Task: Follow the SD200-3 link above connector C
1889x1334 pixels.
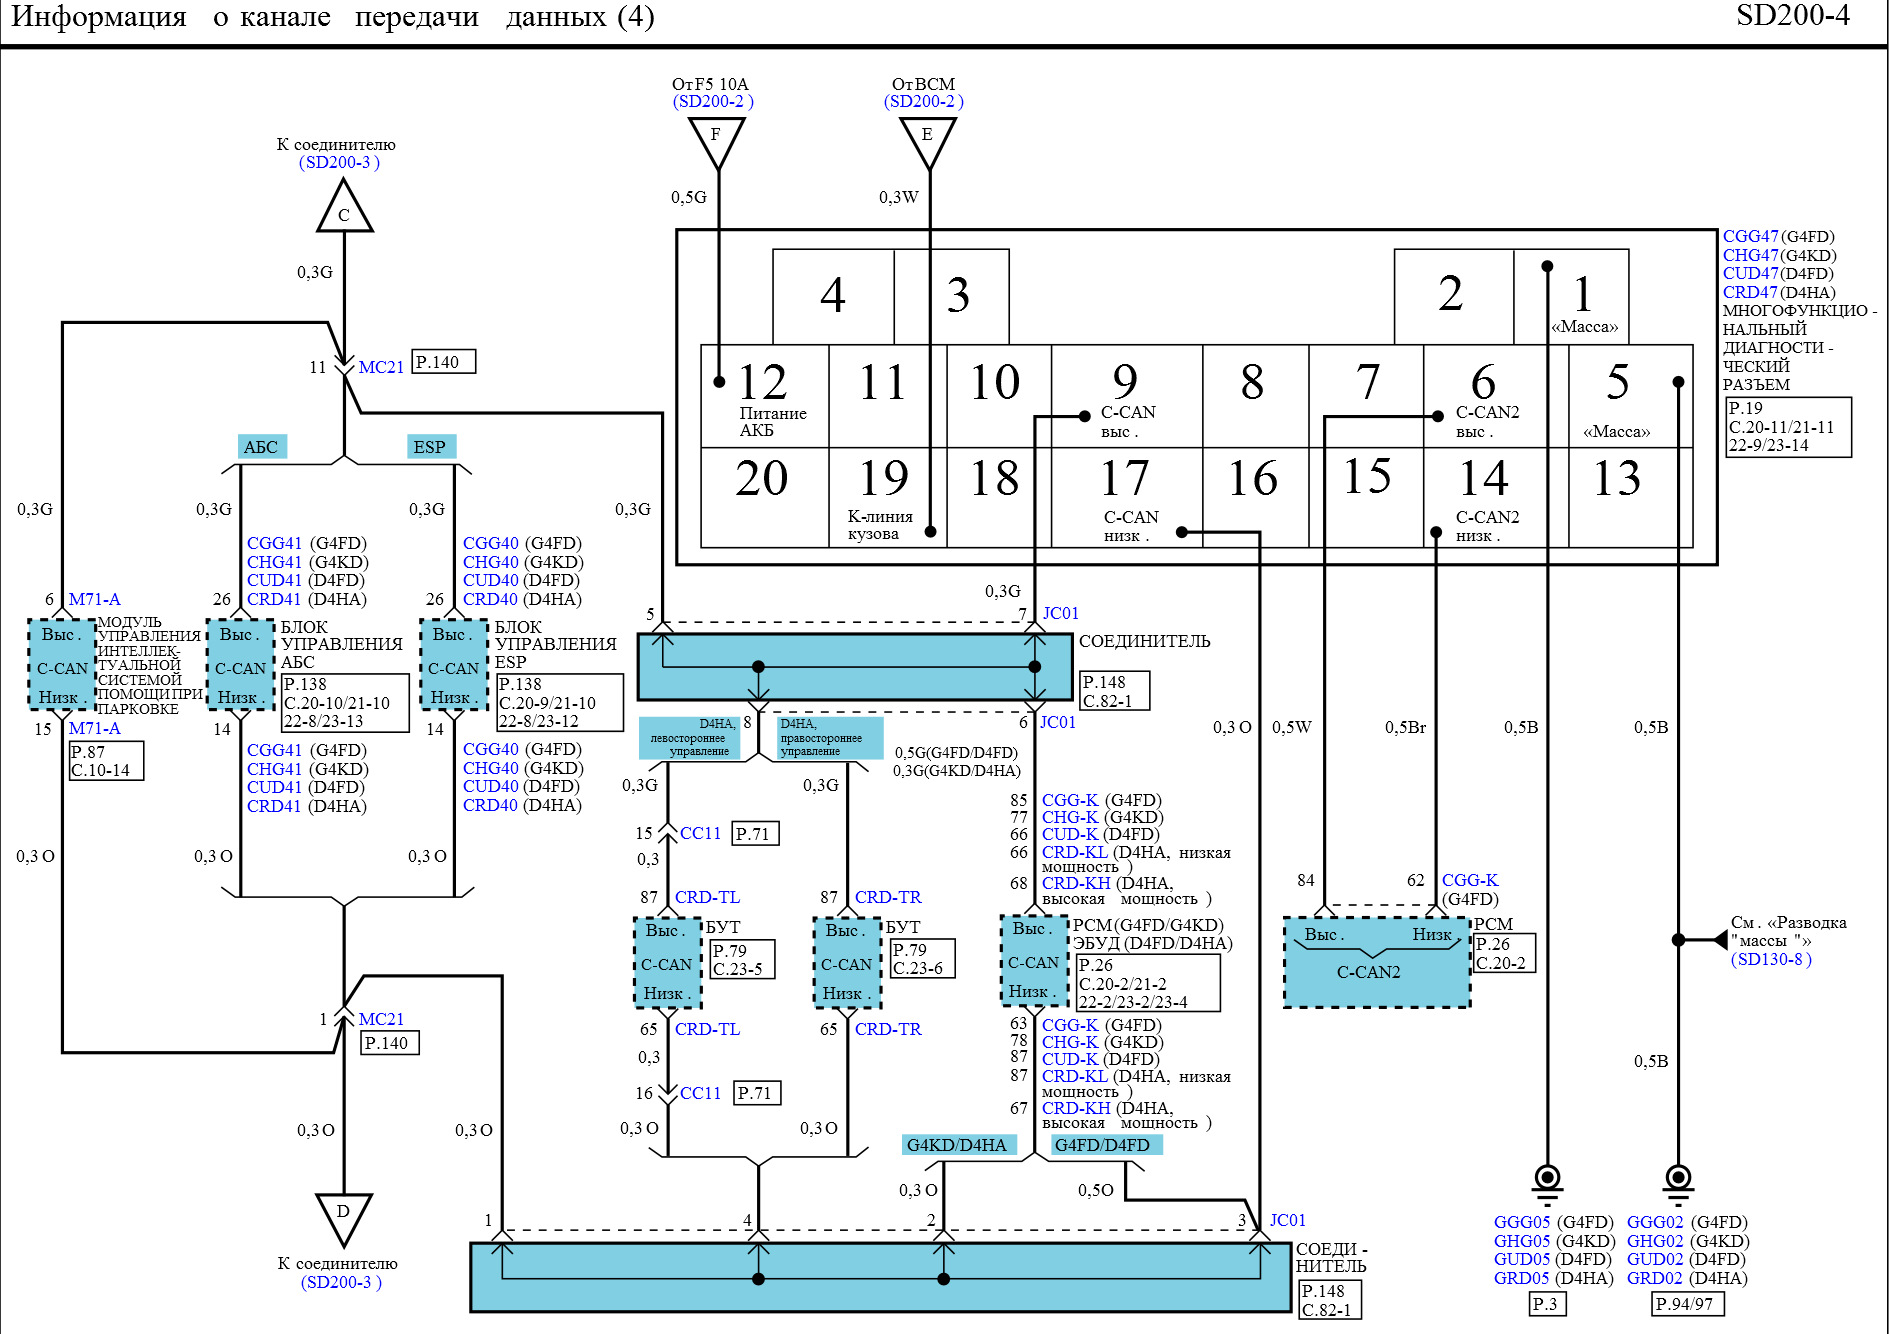Action: click(340, 162)
